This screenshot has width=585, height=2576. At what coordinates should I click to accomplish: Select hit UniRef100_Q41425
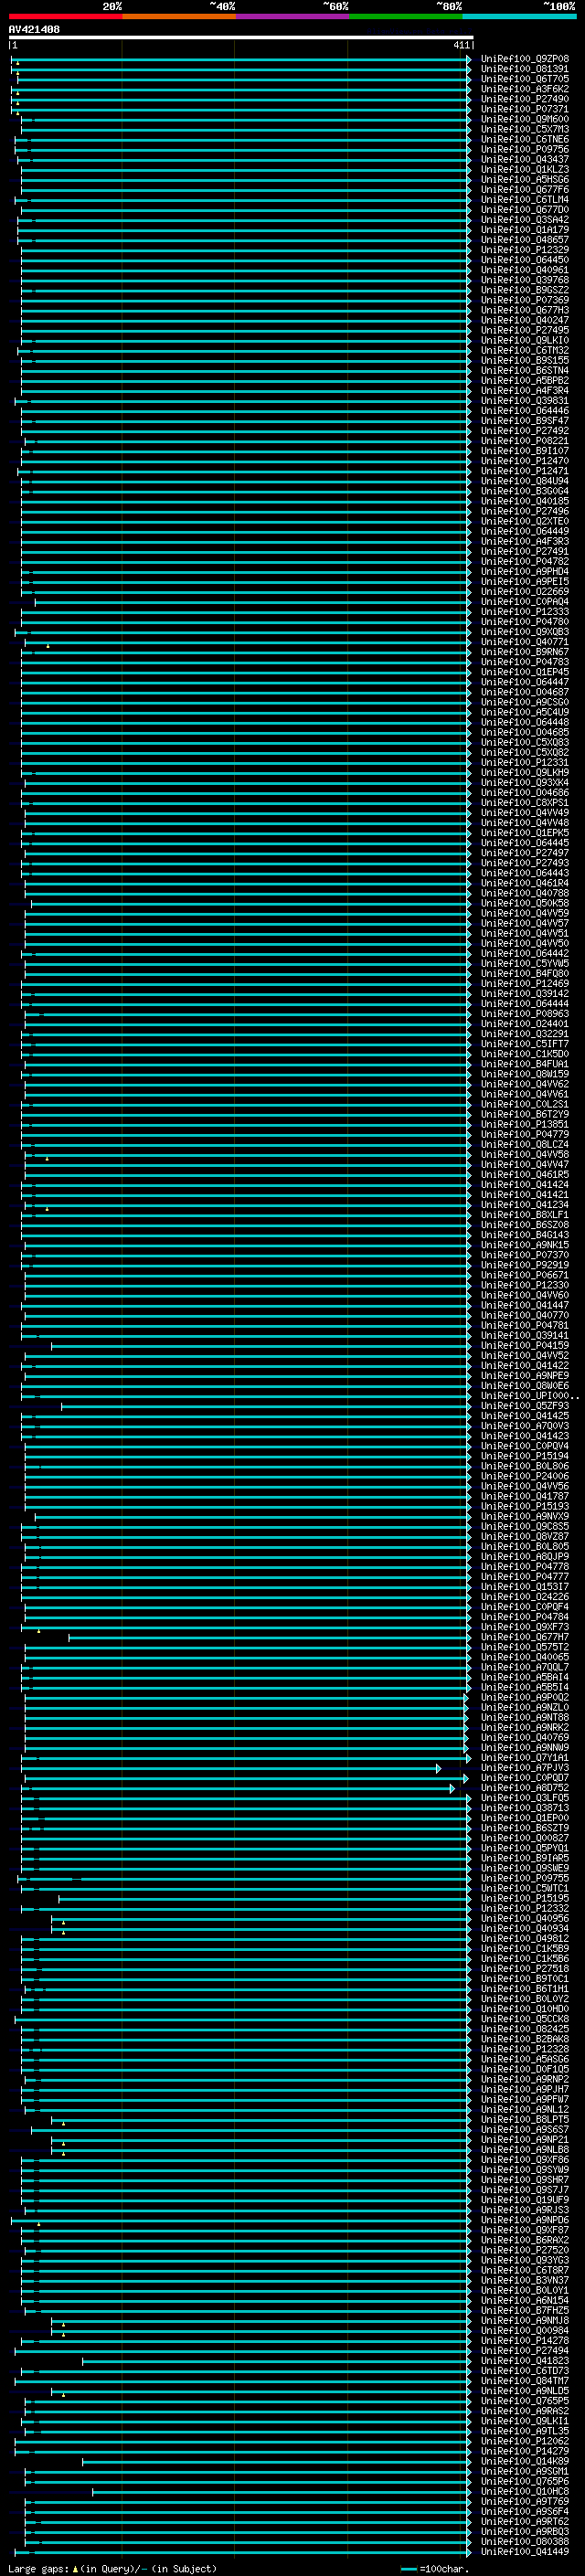[x=524, y=1415]
